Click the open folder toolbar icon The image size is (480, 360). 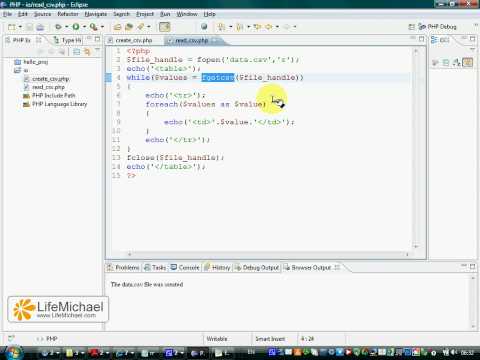[117, 27]
